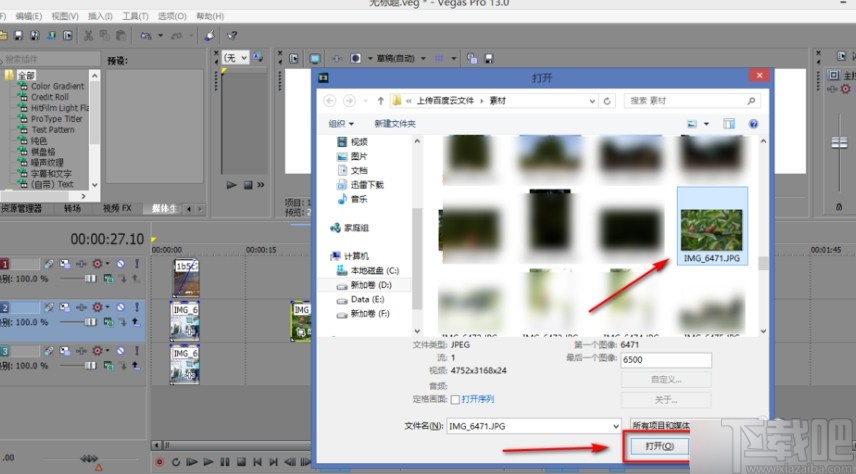Click the preview on external monitor icon
The width and height of the screenshot is (856, 474).
pos(315,58)
